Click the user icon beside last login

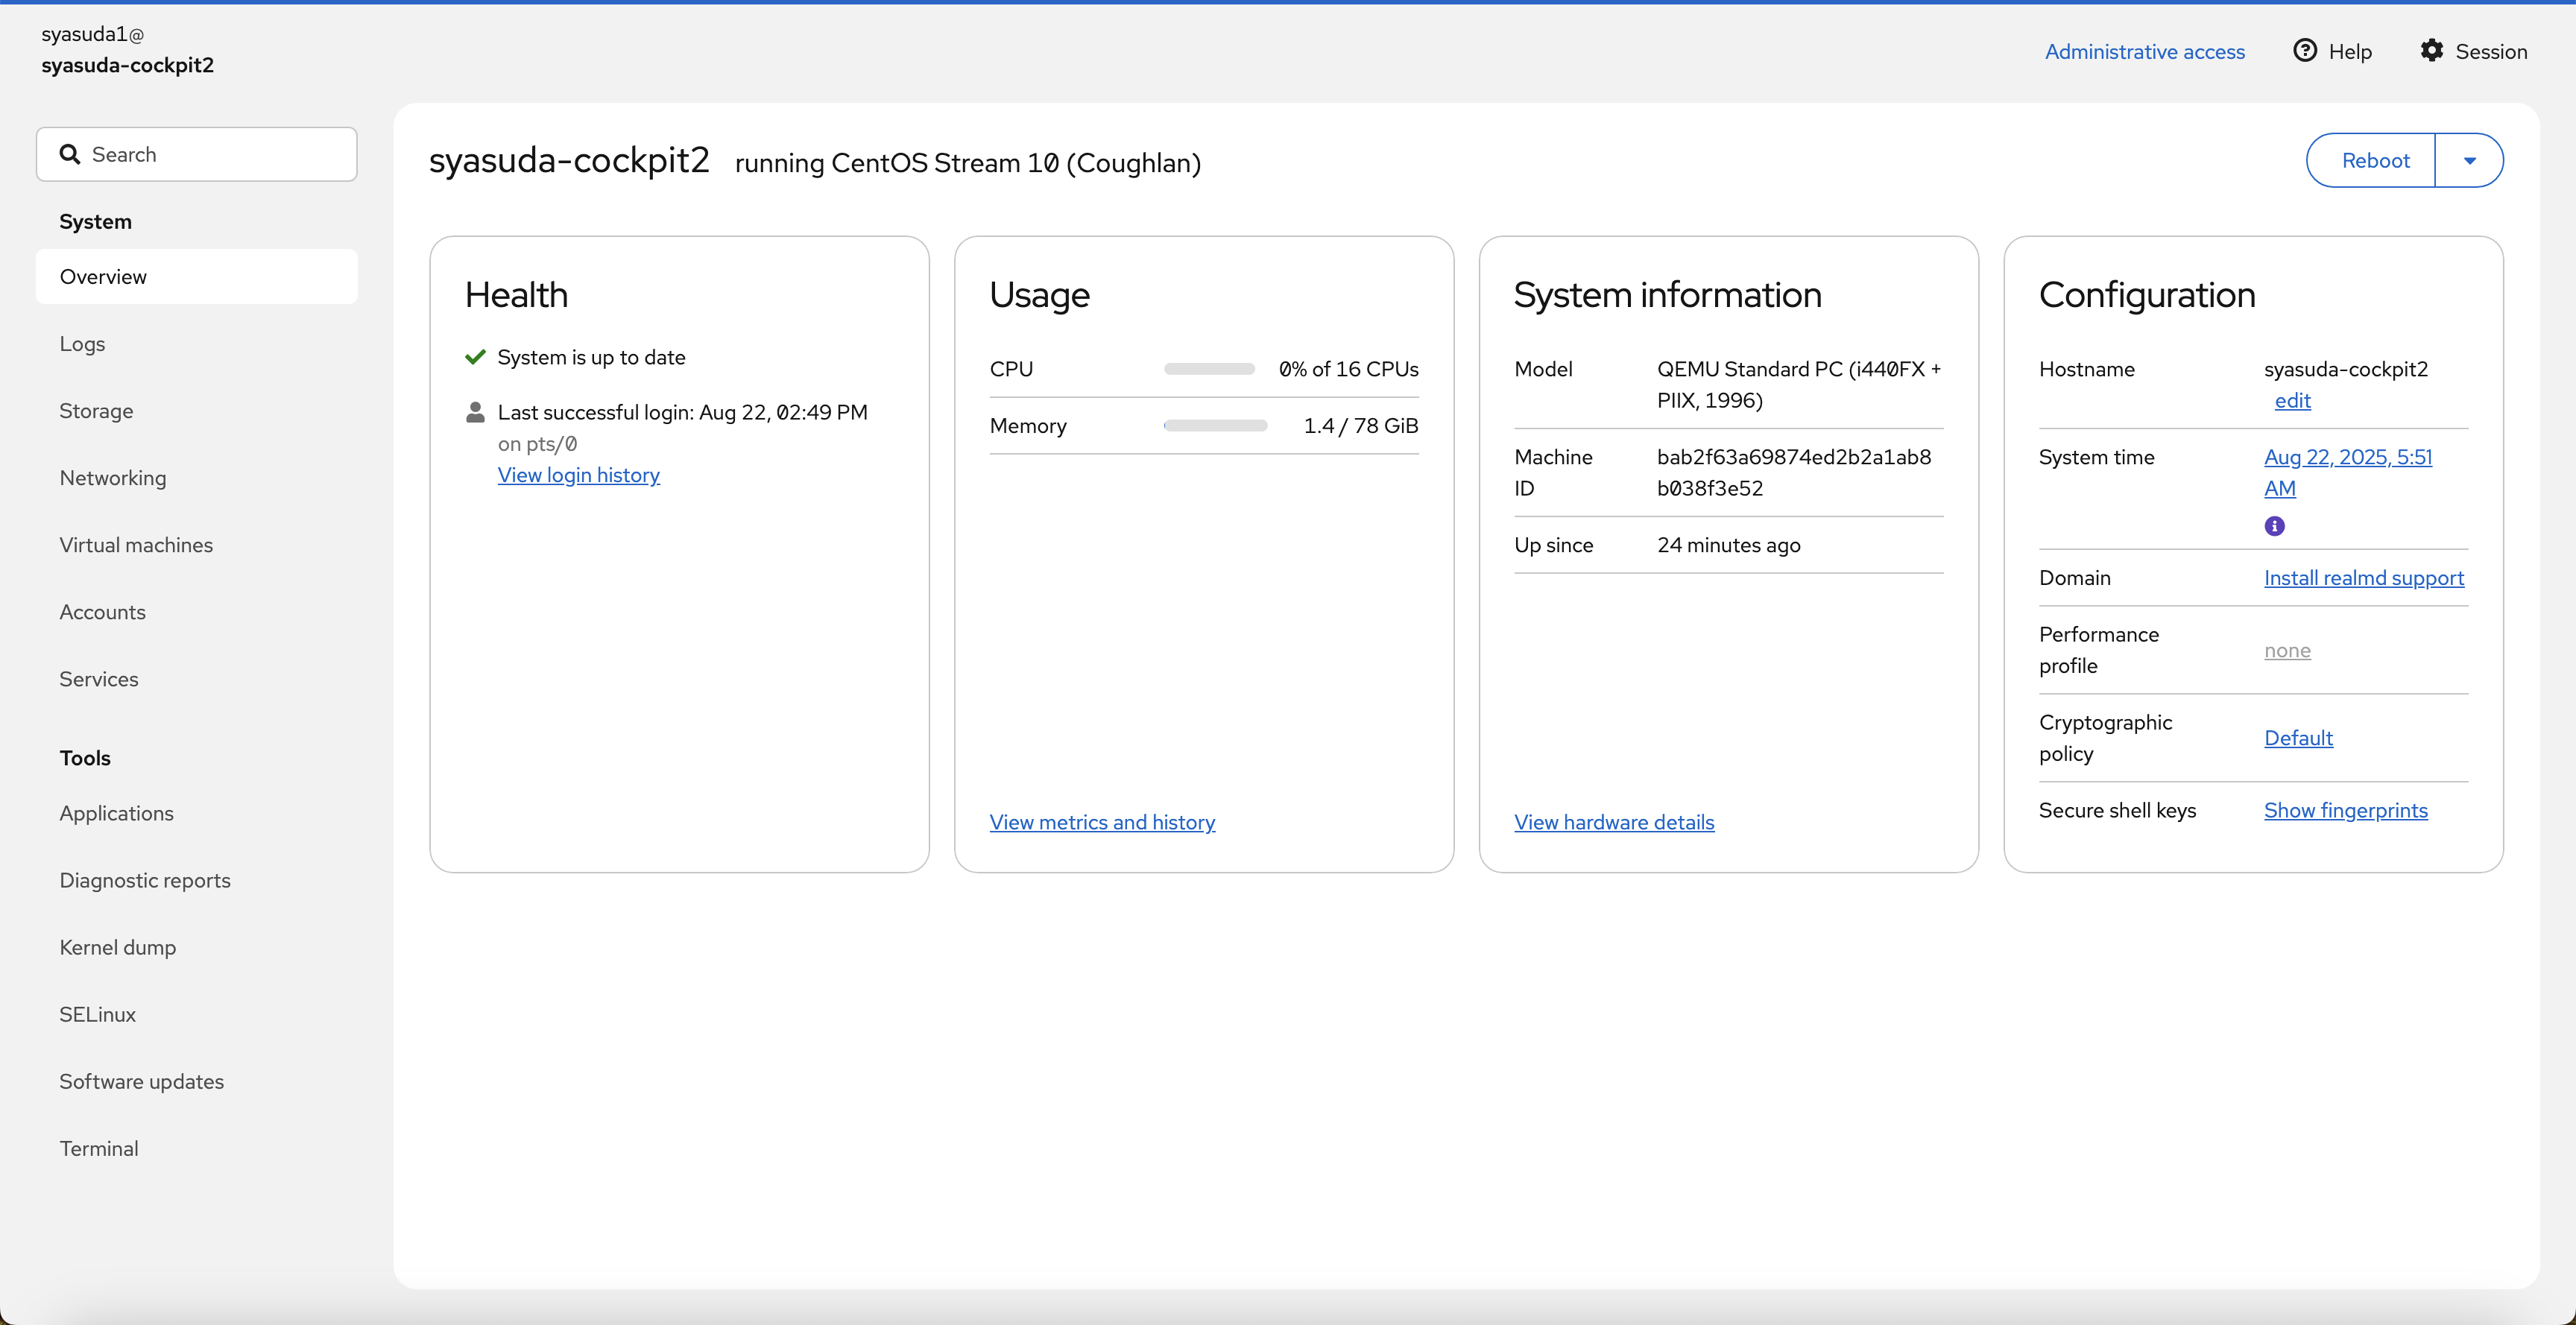[x=475, y=412]
